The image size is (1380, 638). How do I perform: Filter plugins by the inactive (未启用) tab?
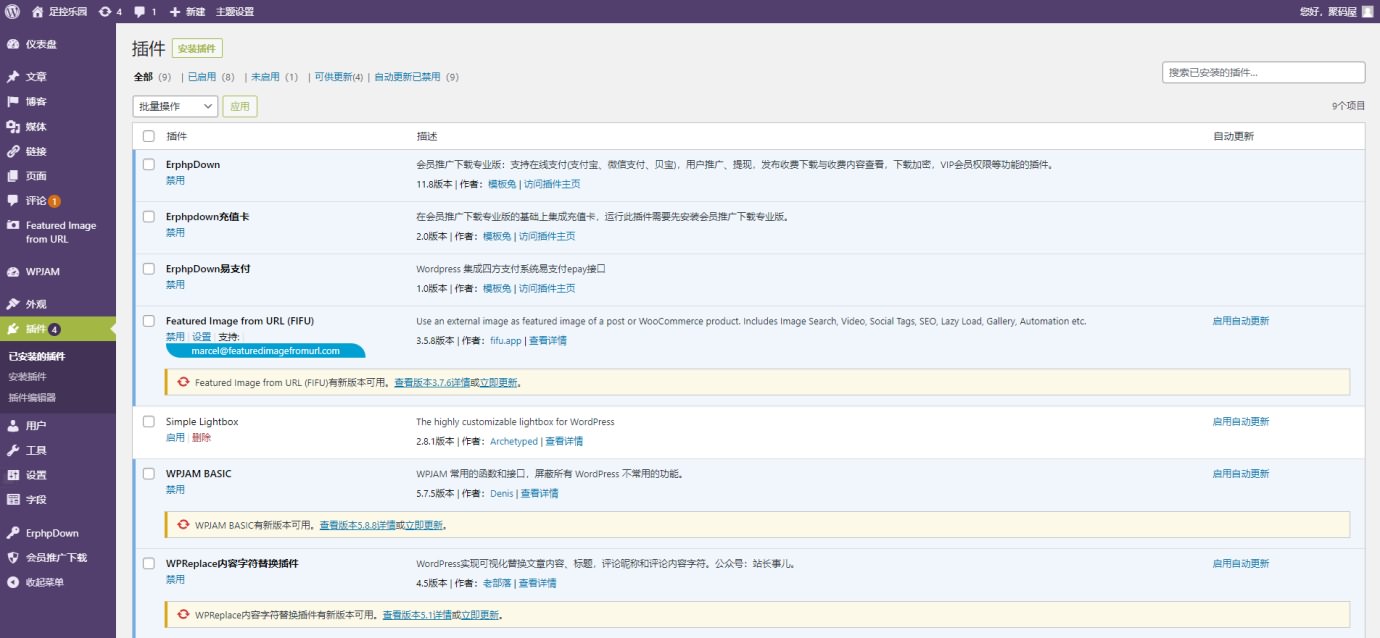[x=265, y=77]
